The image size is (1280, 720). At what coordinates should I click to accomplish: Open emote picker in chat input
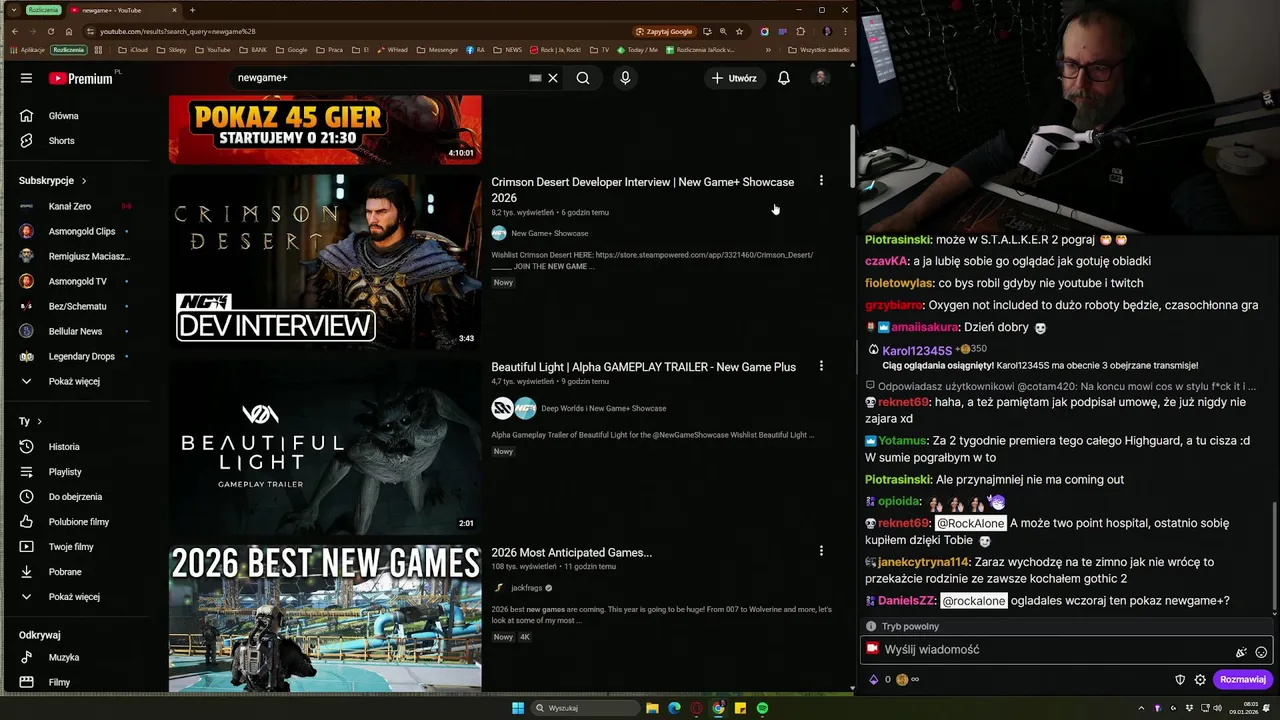click(1261, 652)
